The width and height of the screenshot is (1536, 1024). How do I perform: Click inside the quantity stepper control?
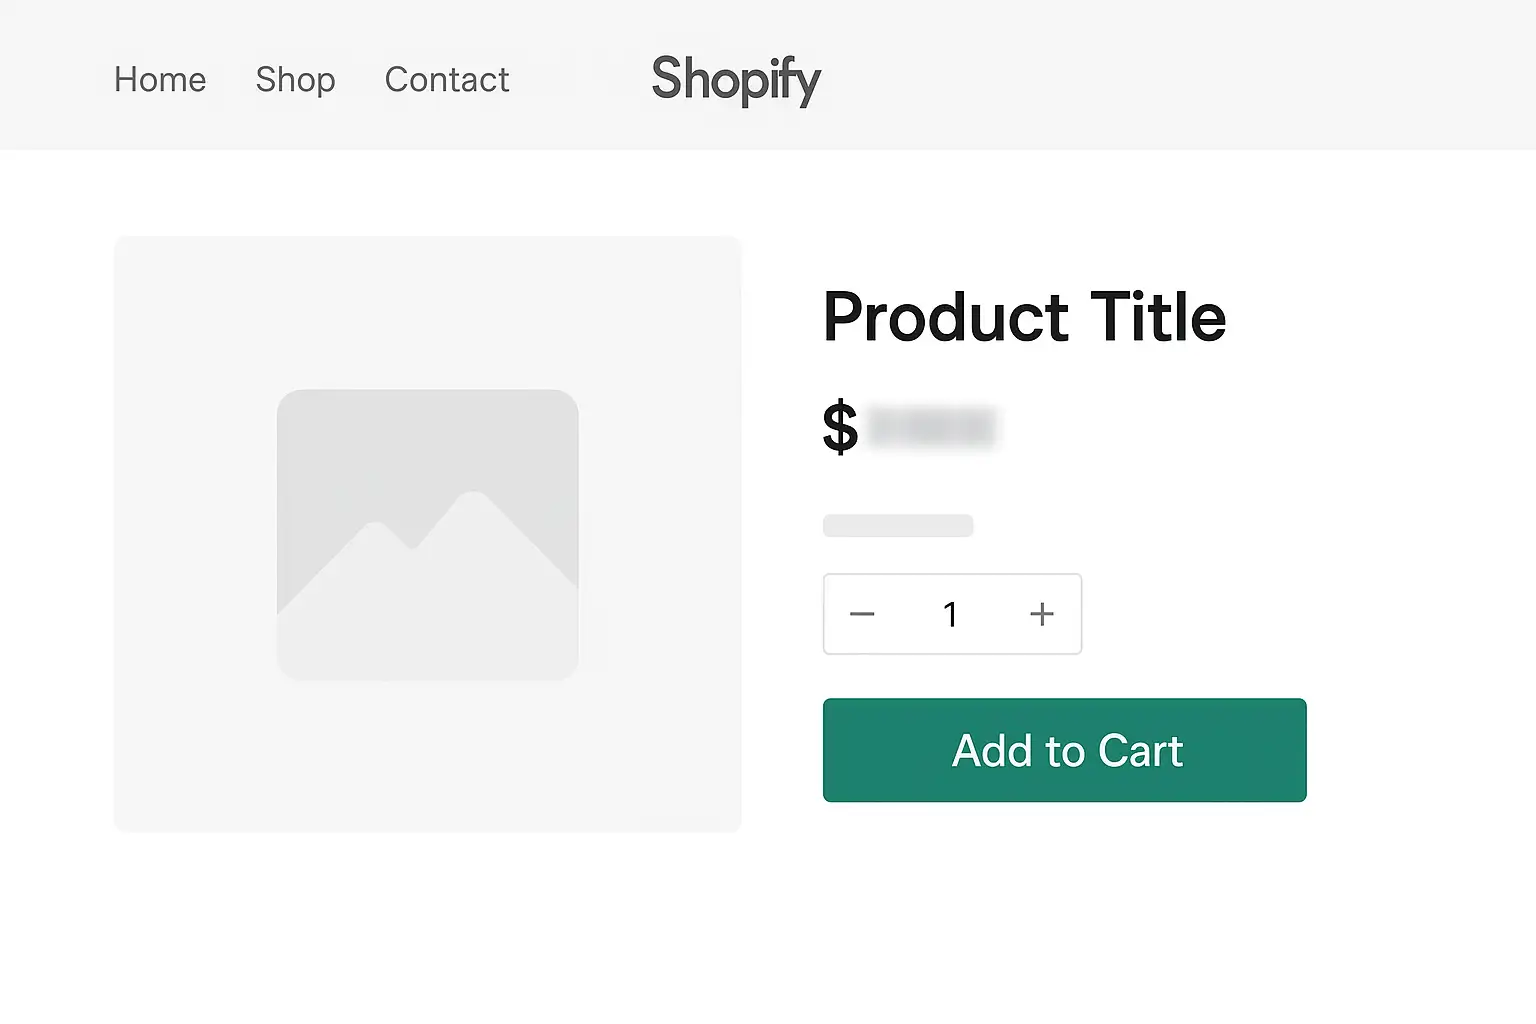click(951, 614)
